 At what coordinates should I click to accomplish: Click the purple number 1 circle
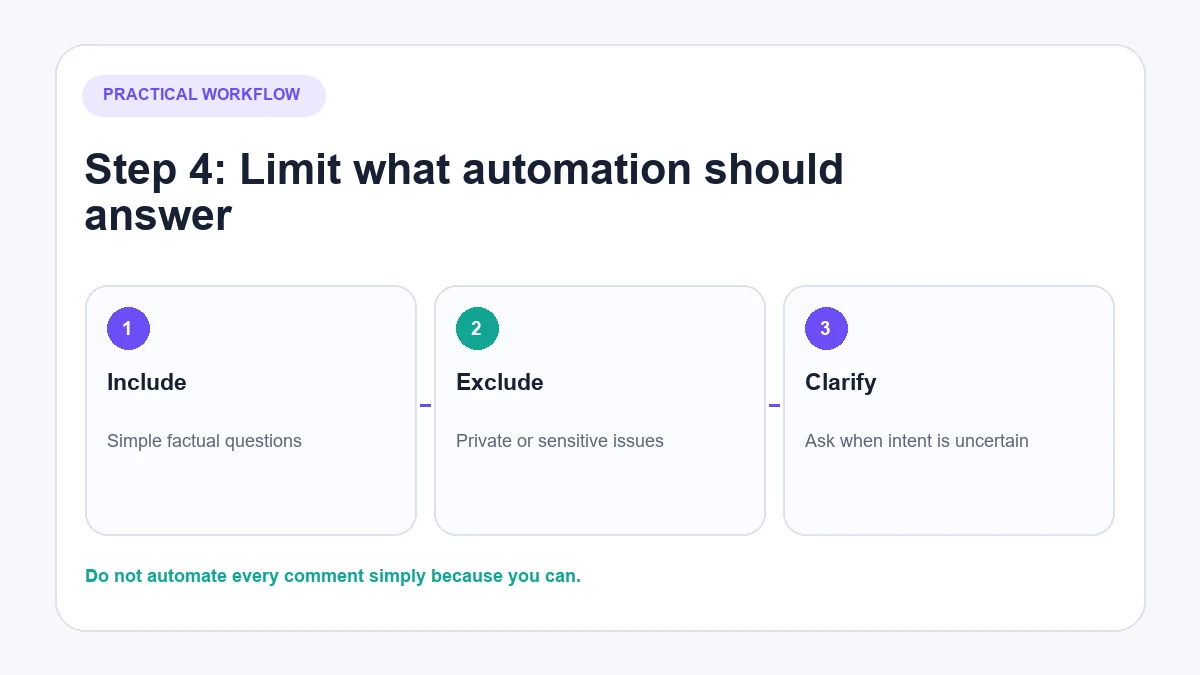pos(128,328)
